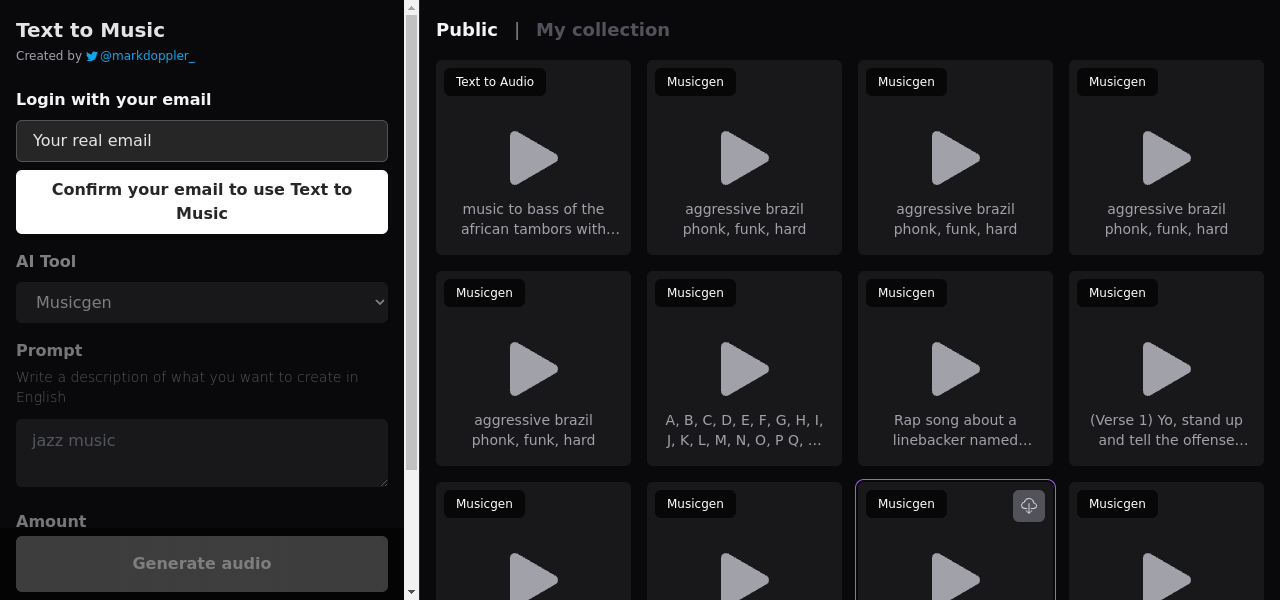Play the linebacker rap song track
This screenshot has height=600, width=1280.
955,369
